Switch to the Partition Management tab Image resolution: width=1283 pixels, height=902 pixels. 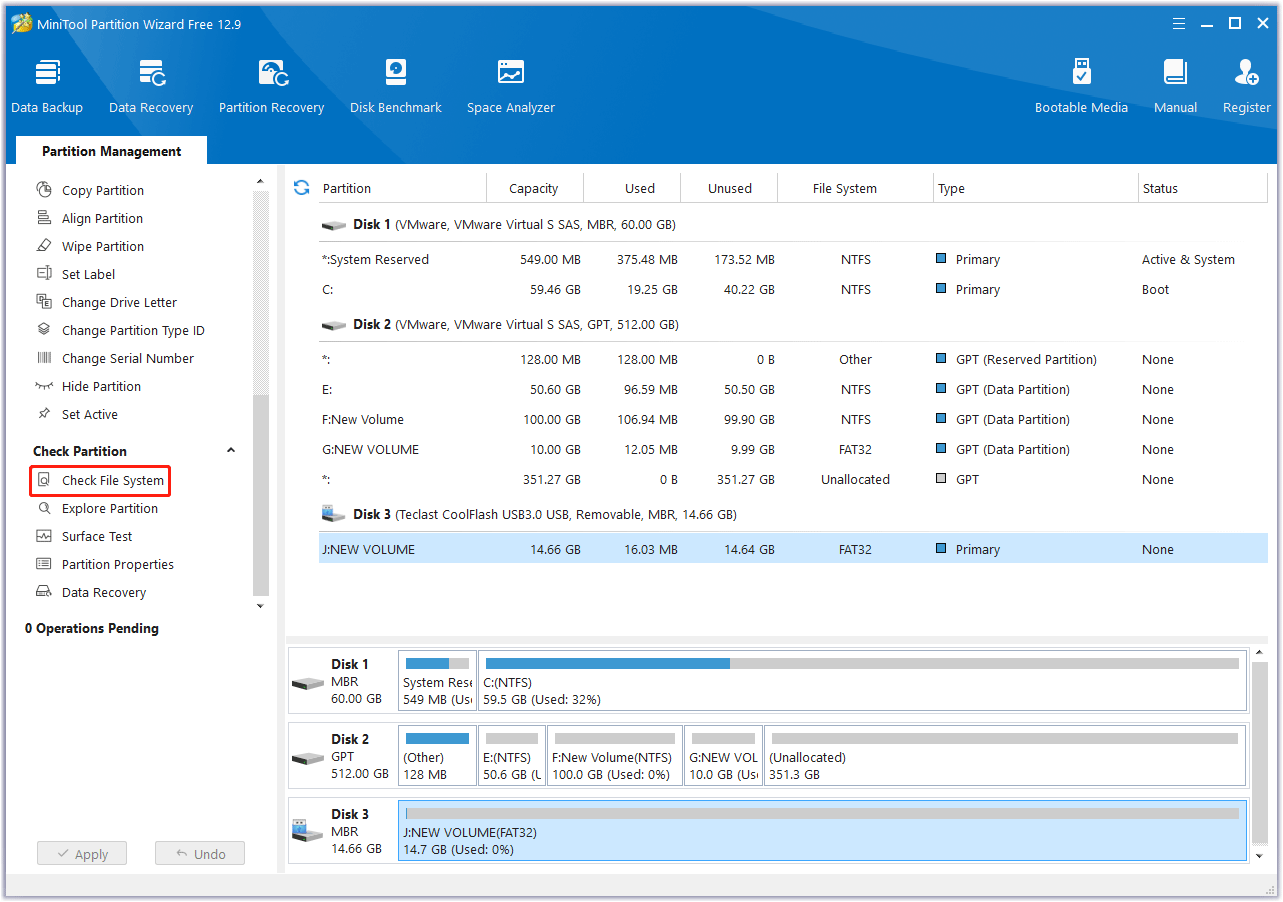(112, 152)
